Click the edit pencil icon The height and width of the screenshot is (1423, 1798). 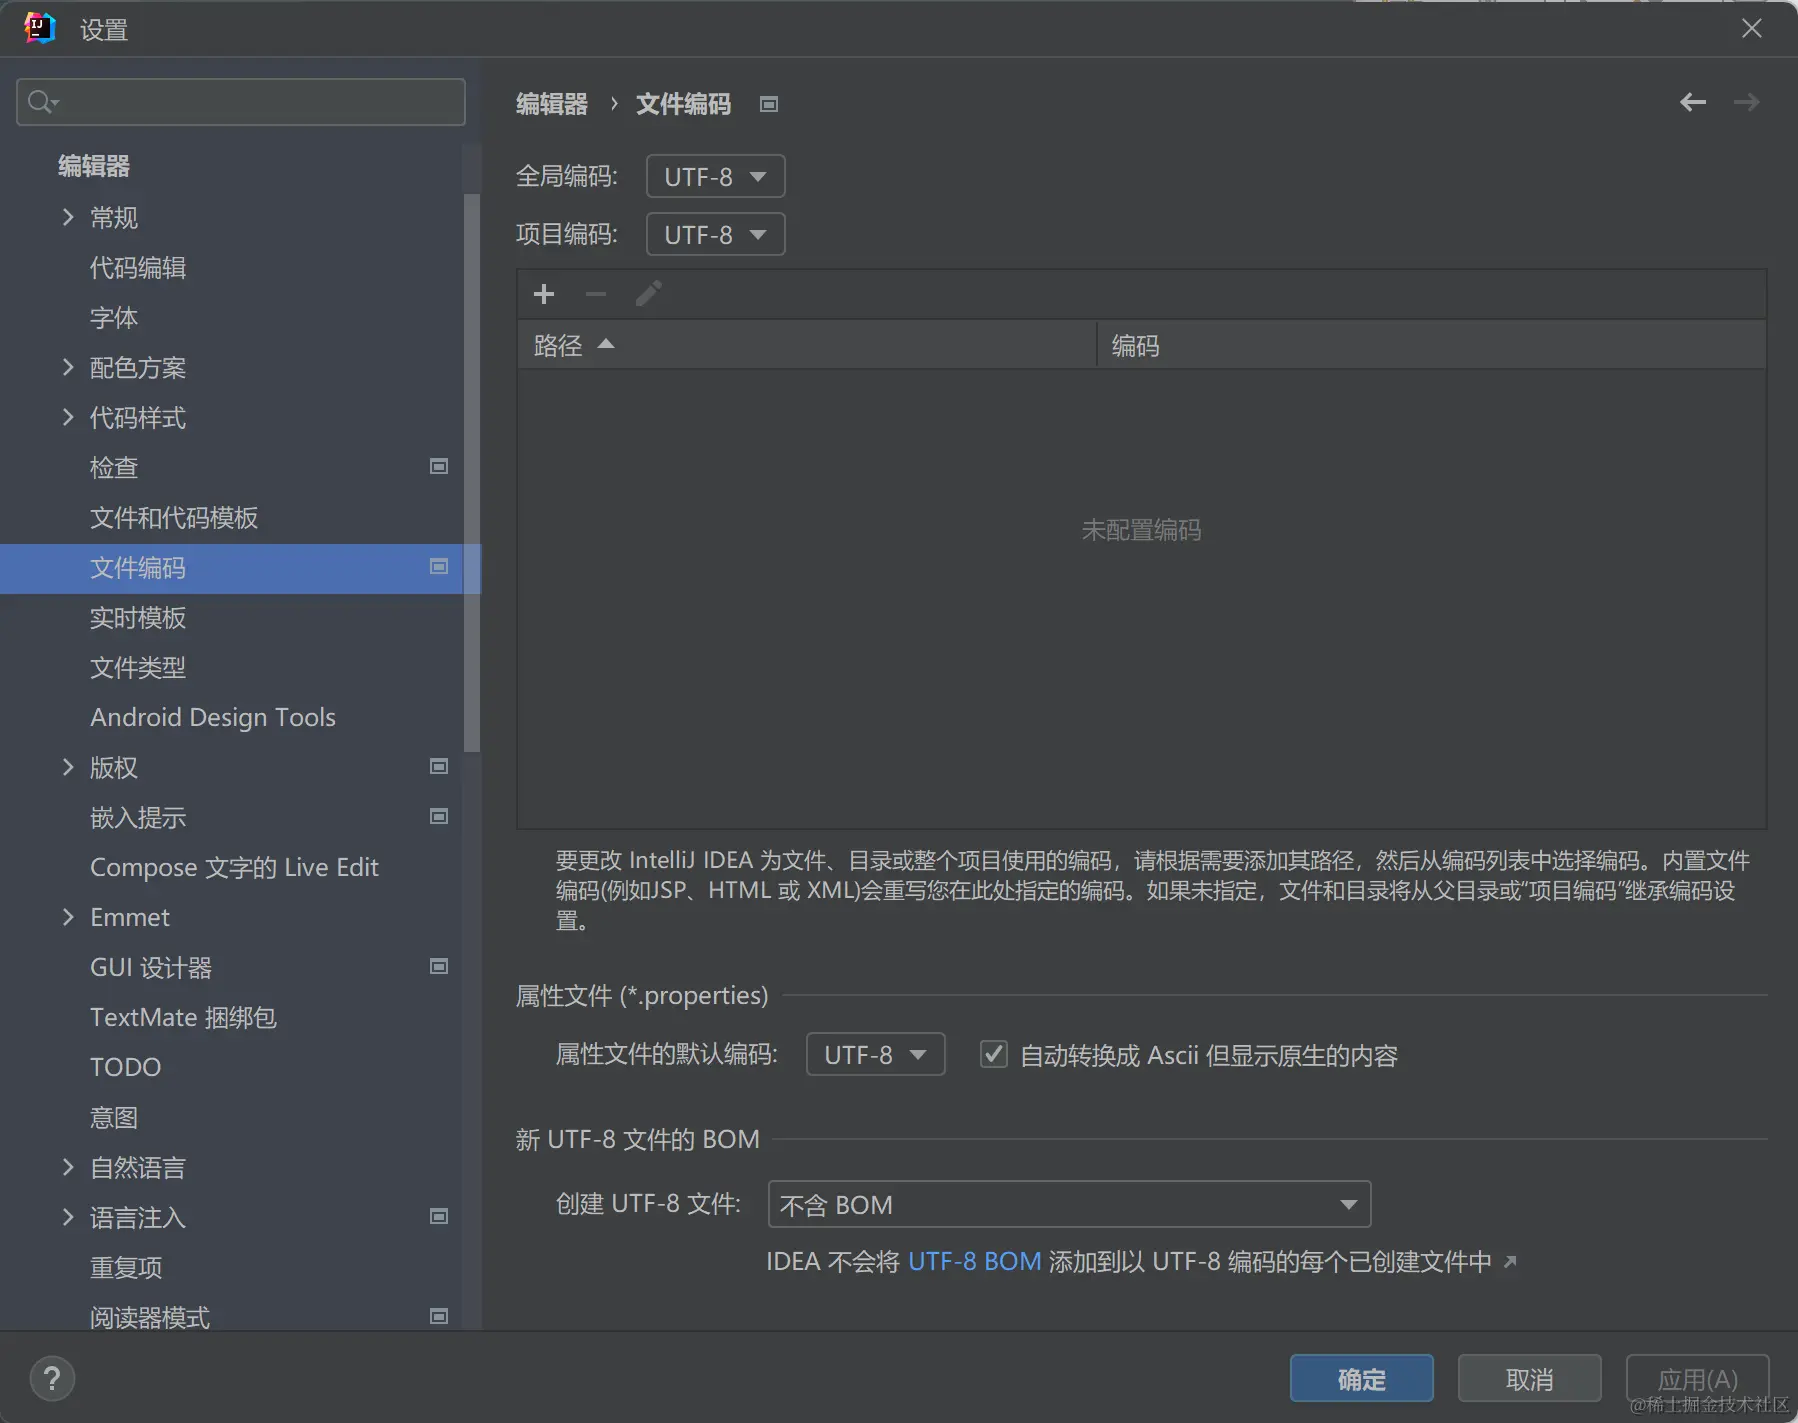(649, 294)
